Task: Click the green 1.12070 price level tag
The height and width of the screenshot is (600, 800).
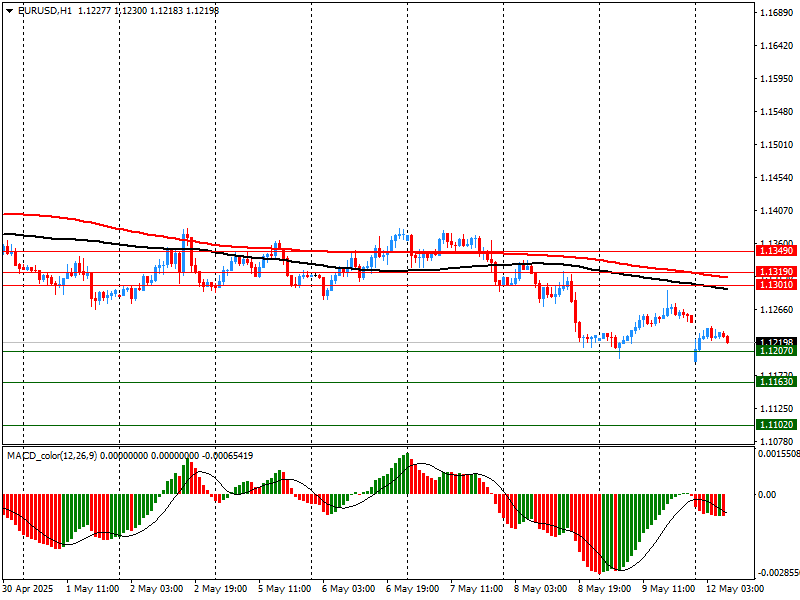Action: pyautogui.click(x=776, y=352)
